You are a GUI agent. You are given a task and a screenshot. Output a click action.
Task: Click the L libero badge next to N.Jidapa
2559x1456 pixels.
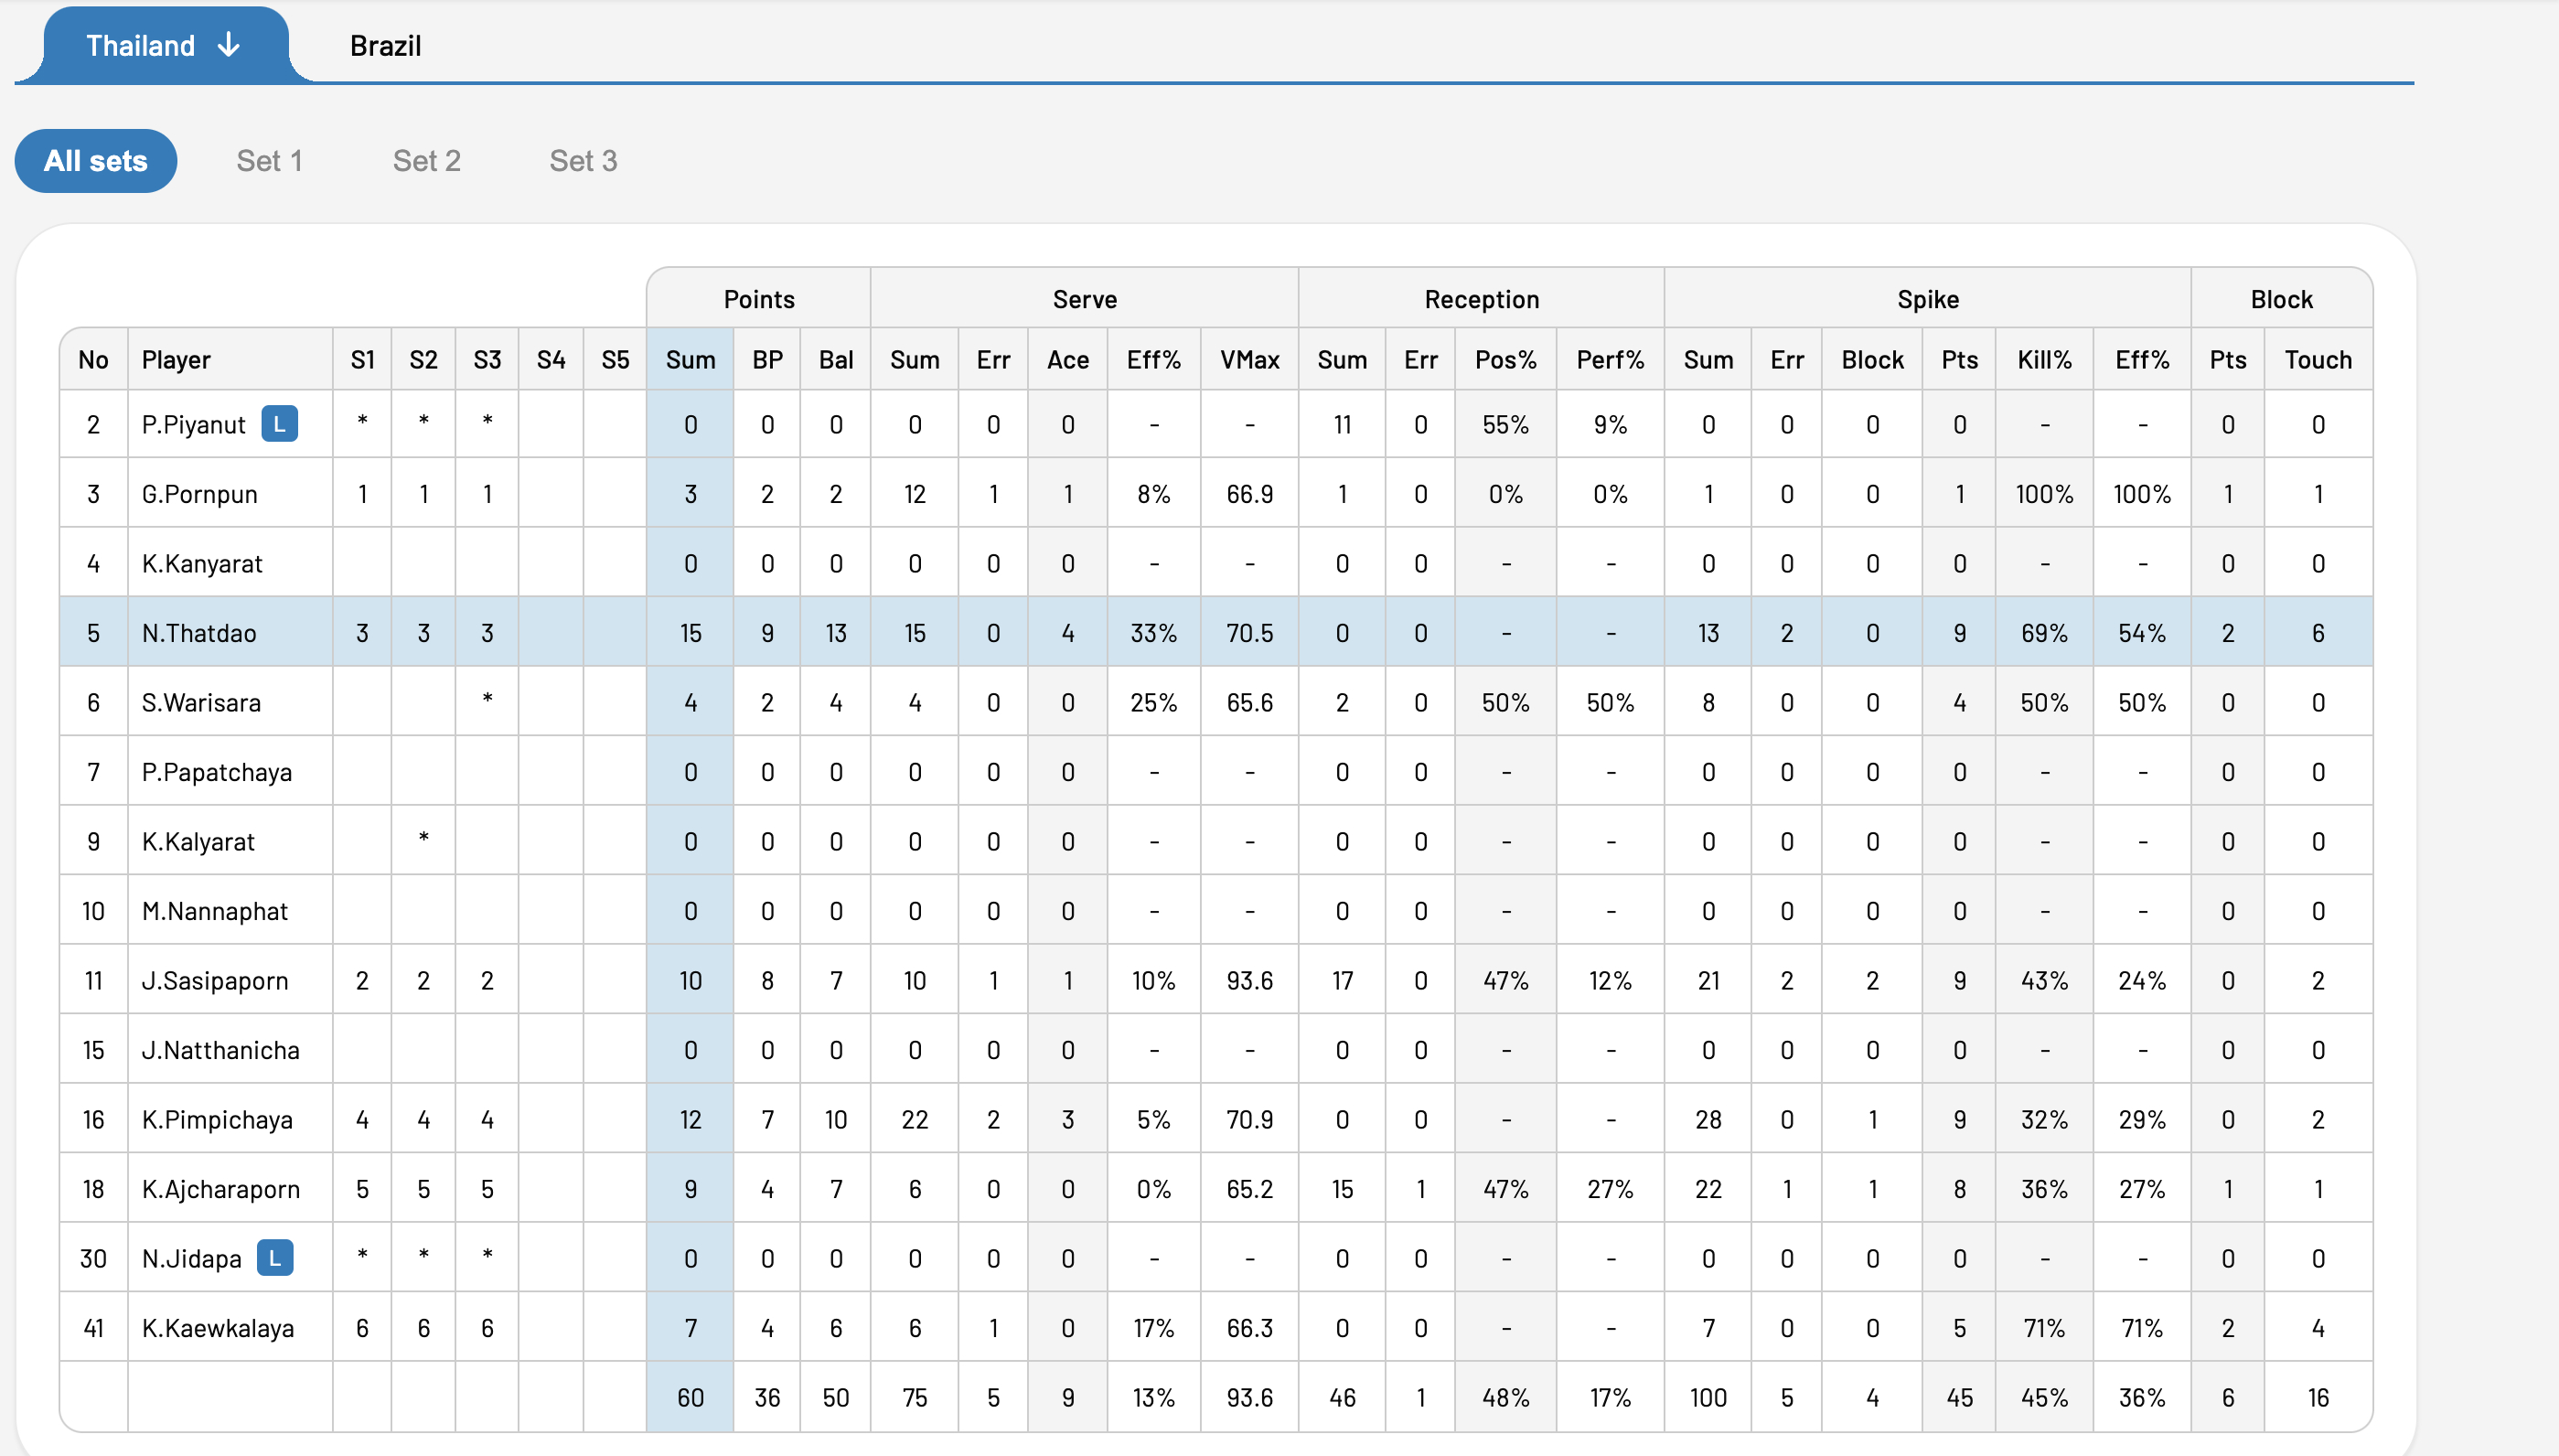coord(275,1258)
